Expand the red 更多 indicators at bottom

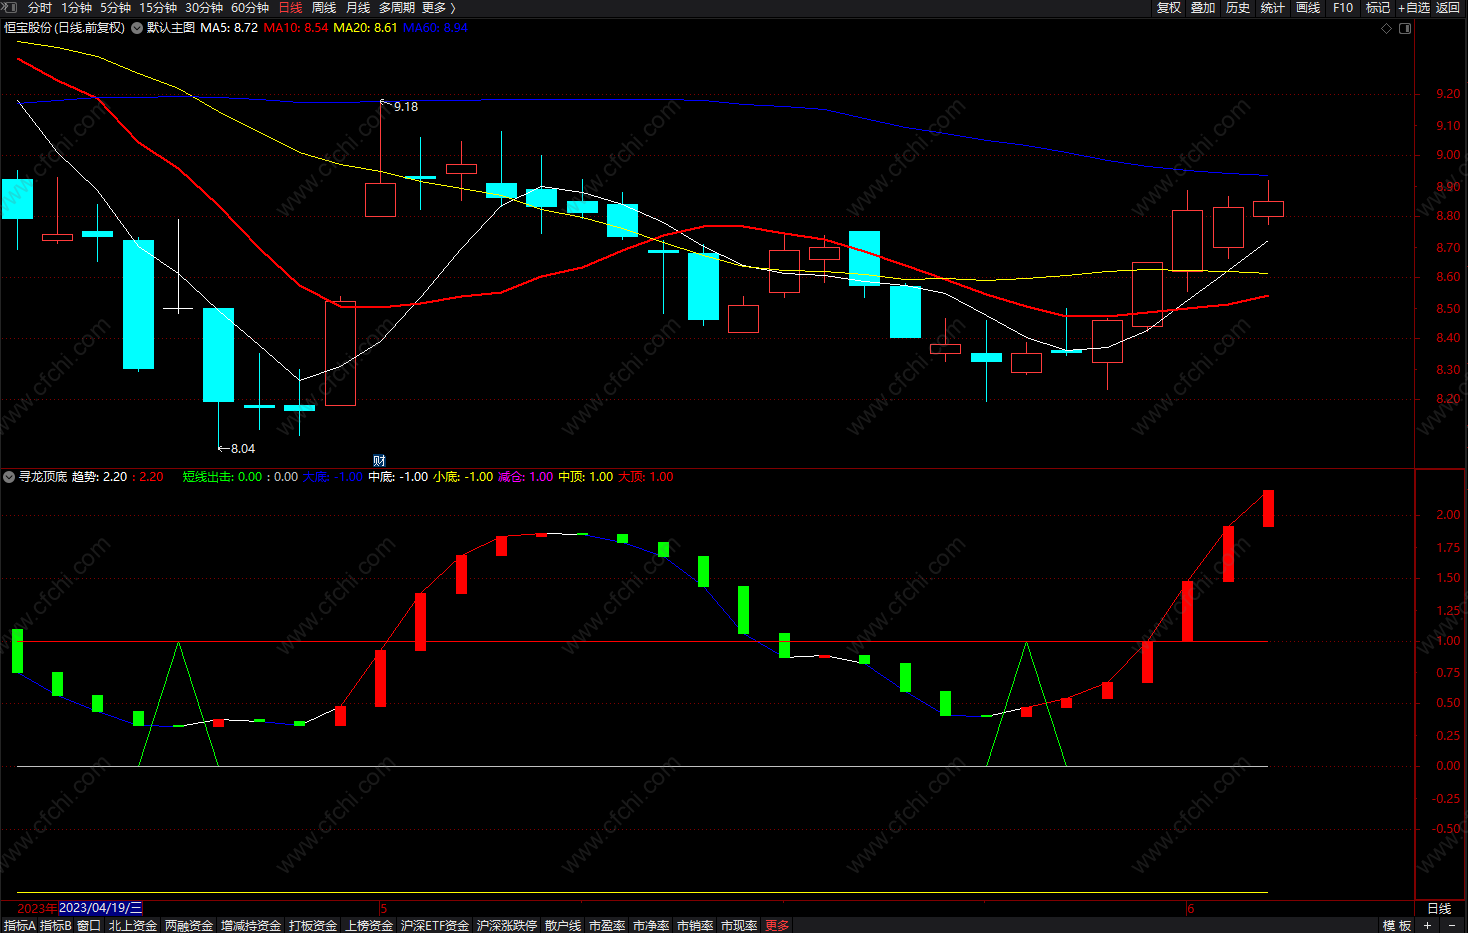coord(777,926)
